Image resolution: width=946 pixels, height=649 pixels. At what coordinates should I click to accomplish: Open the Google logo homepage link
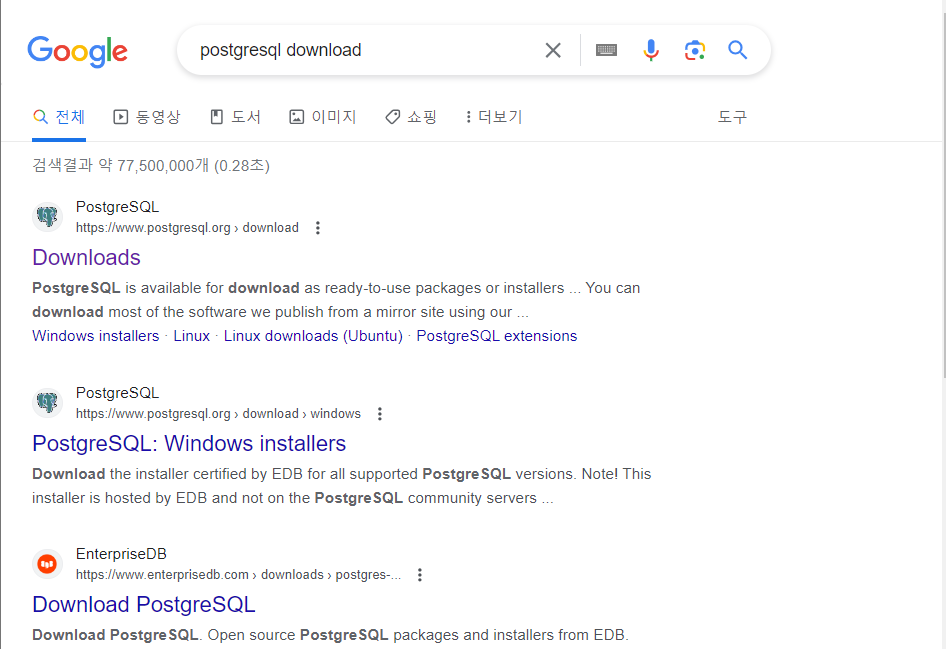point(77,51)
